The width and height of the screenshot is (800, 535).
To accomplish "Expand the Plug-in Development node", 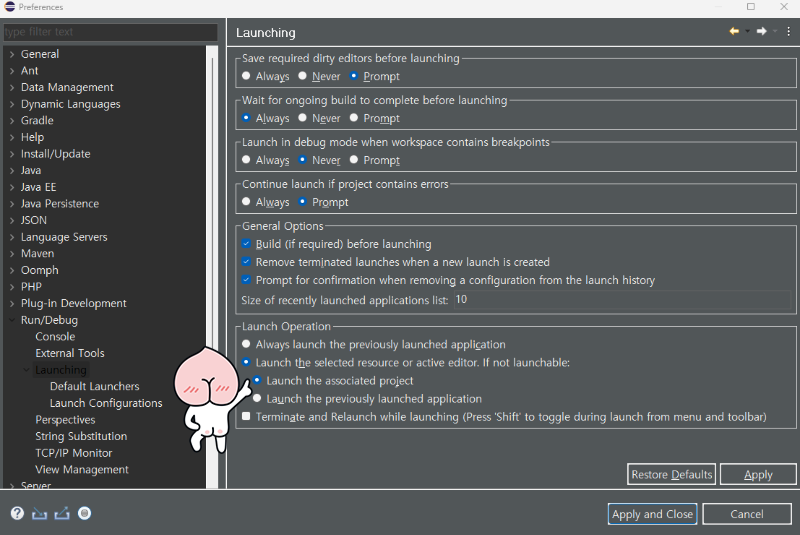I will [12, 303].
